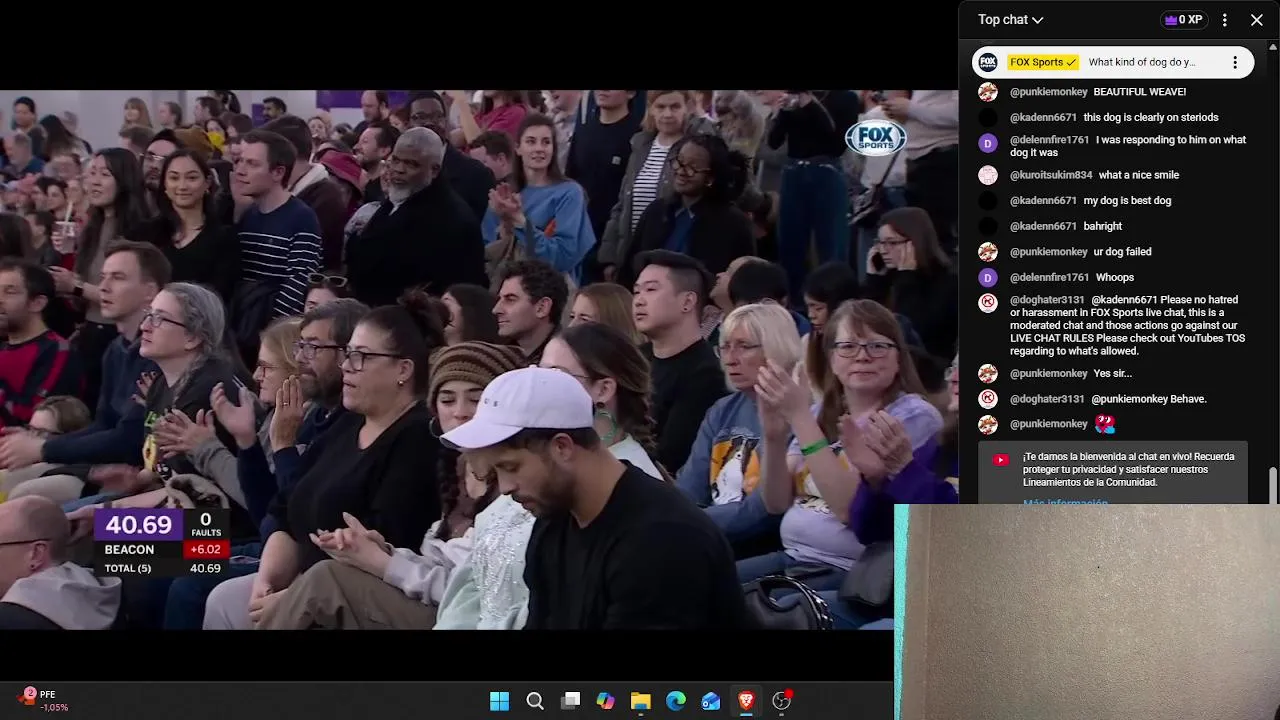Click avatar beside 'ur dog failed' message
Image resolution: width=1280 pixels, height=720 pixels.
pos(988,252)
